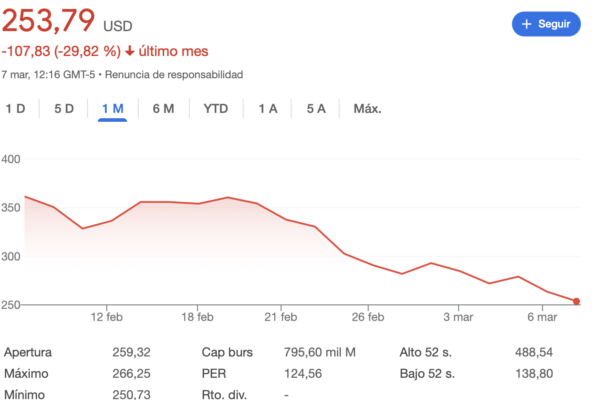Select the 1 M range tab

(x=112, y=109)
